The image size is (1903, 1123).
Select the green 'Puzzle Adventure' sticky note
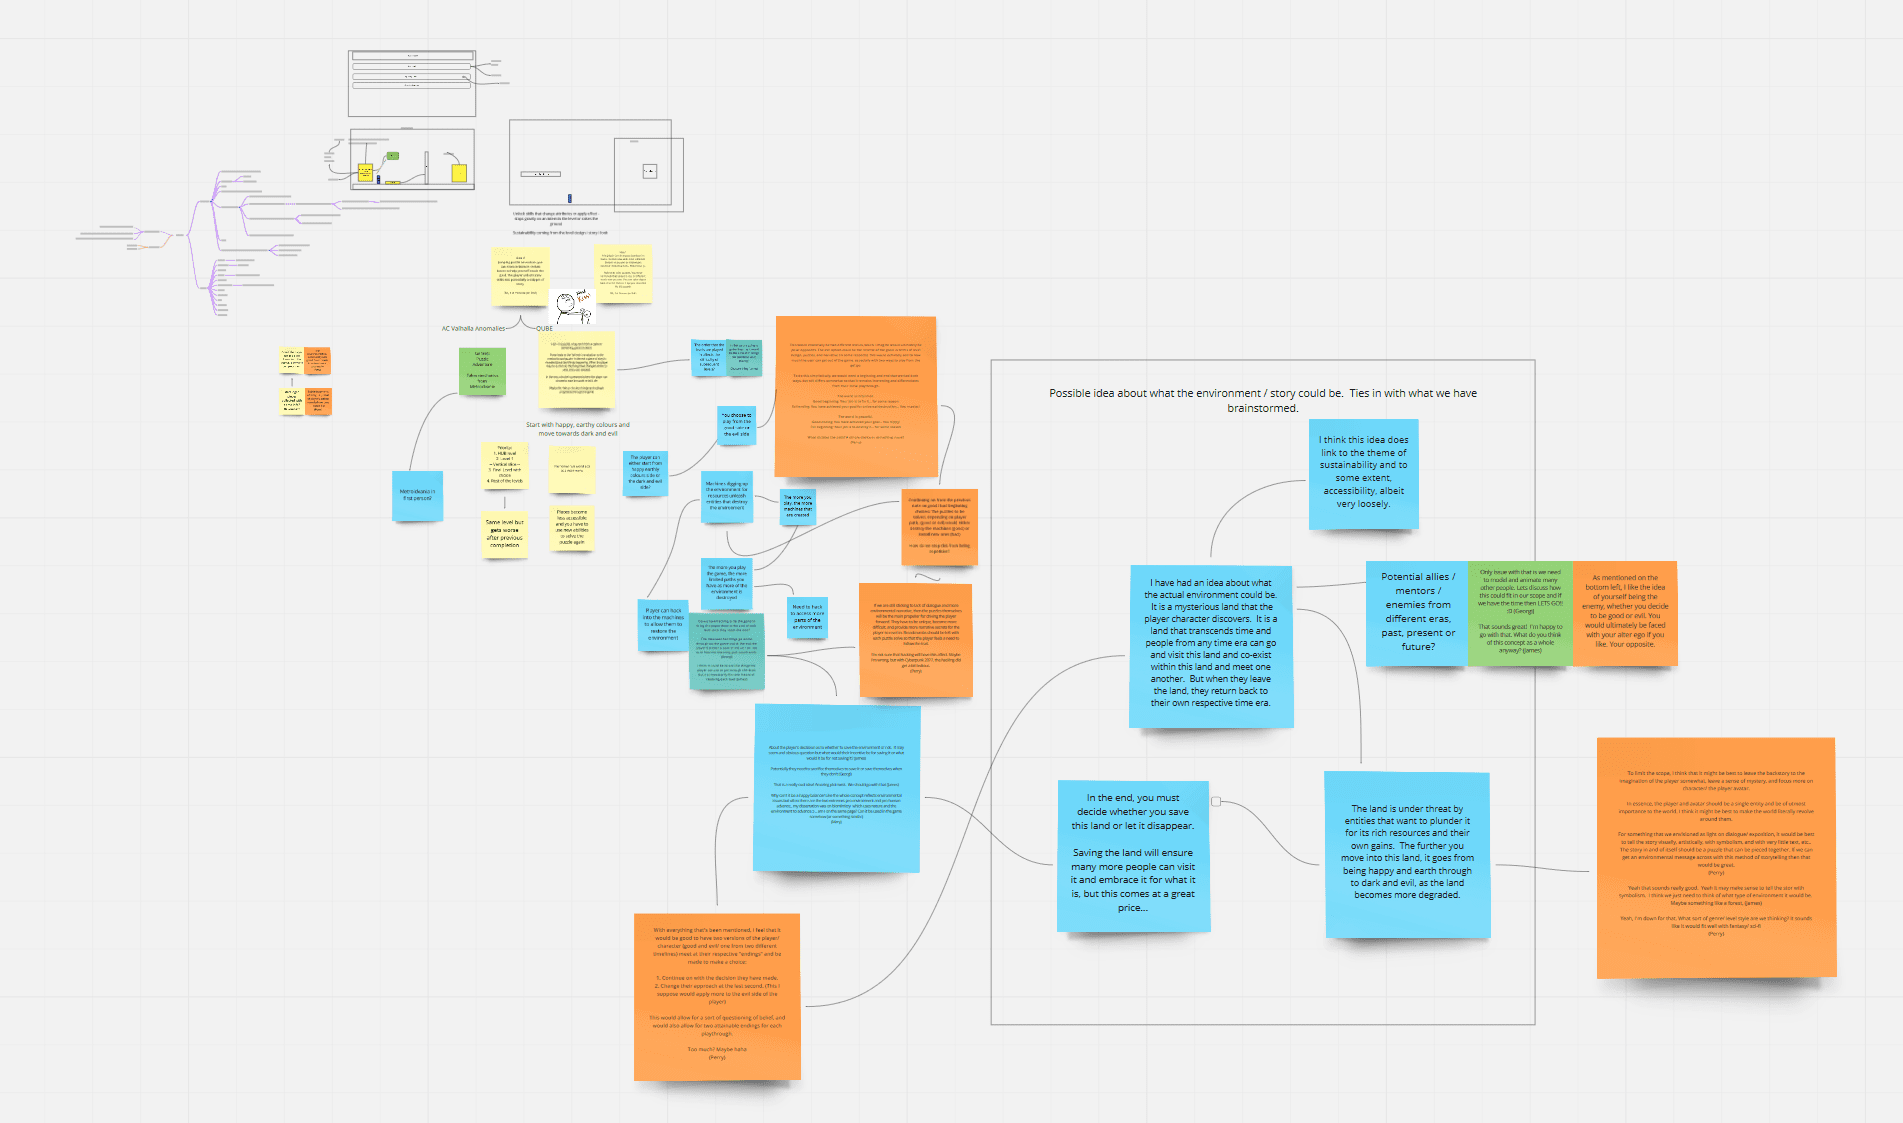[482, 371]
